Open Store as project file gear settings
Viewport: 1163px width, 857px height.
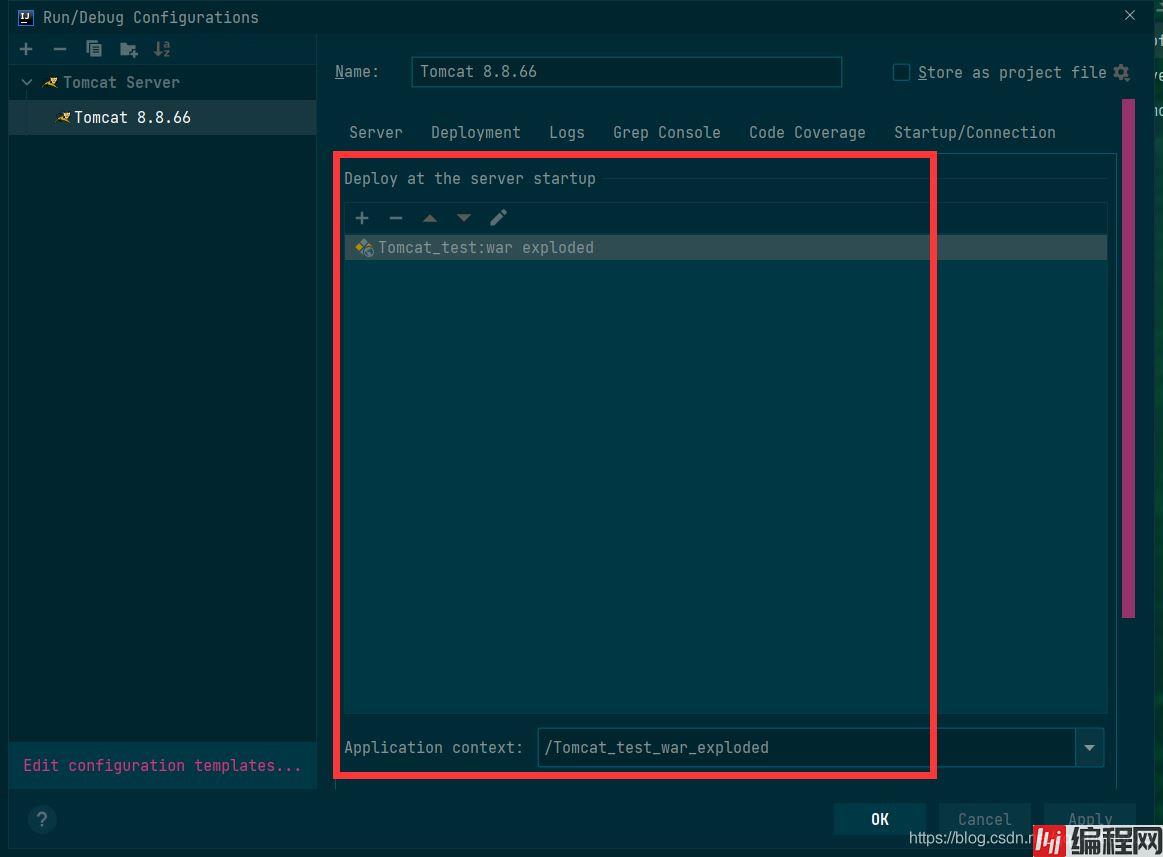pos(1121,72)
